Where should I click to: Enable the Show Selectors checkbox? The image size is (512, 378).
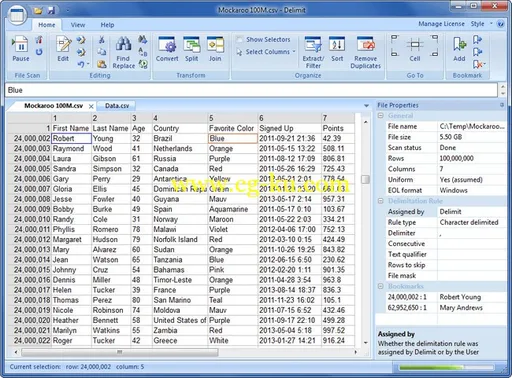tap(239, 40)
